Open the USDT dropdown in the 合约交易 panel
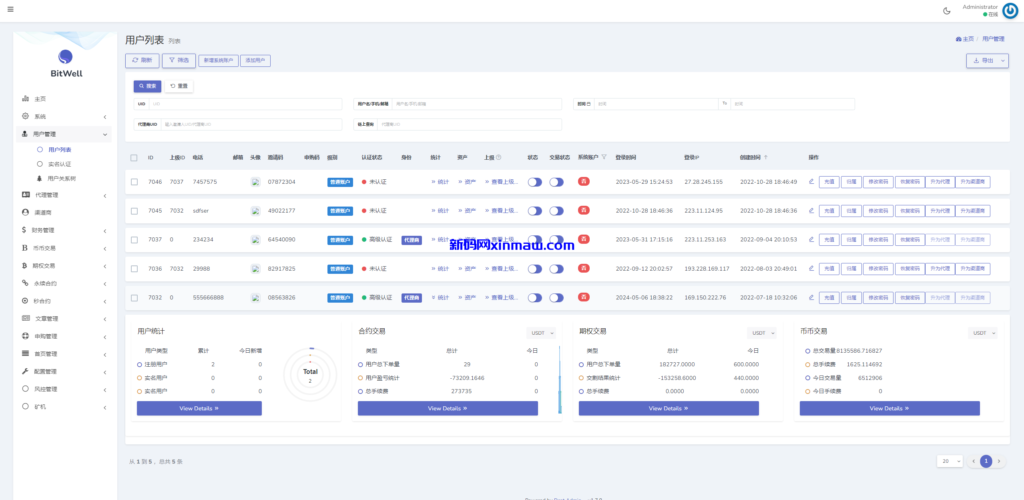Viewport: 1024px width, 500px height. point(540,333)
